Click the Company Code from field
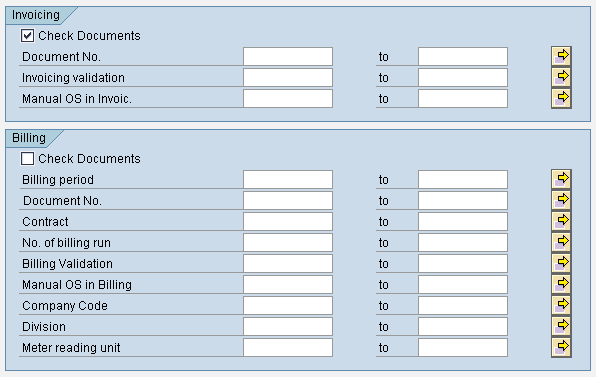Image resolution: width=596 pixels, height=377 pixels. point(288,306)
